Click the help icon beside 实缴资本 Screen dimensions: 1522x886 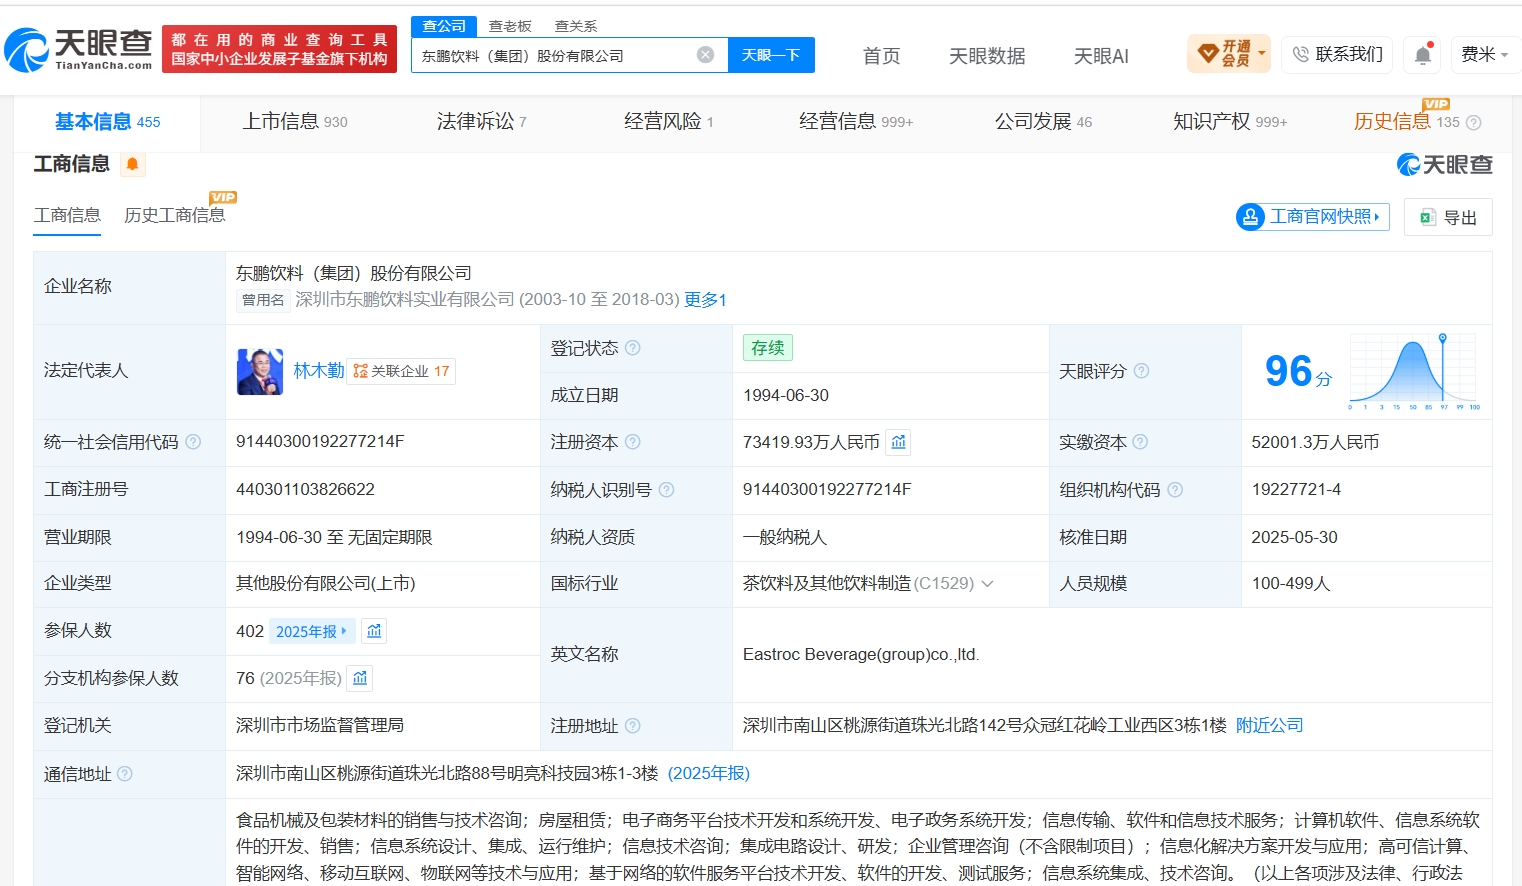(x=1140, y=442)
